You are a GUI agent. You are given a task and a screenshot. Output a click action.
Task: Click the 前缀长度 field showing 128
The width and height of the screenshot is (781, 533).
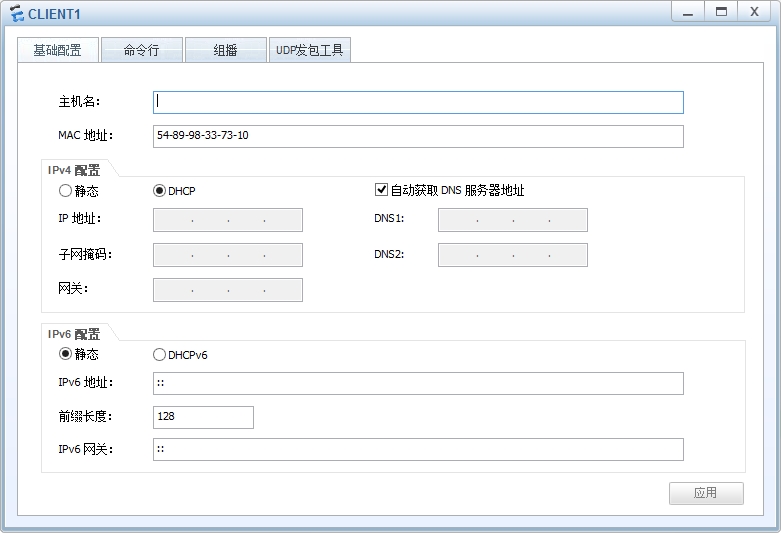(x=203, y=417)
